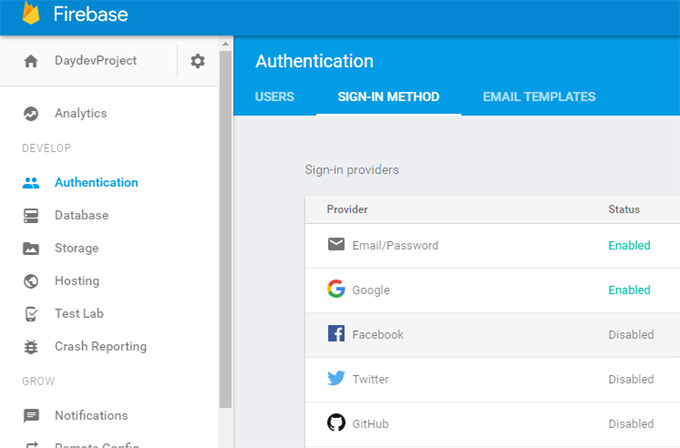
Task: Click the GitHub octocat icon
Action: pyautogui.click(x=336, y=422)
